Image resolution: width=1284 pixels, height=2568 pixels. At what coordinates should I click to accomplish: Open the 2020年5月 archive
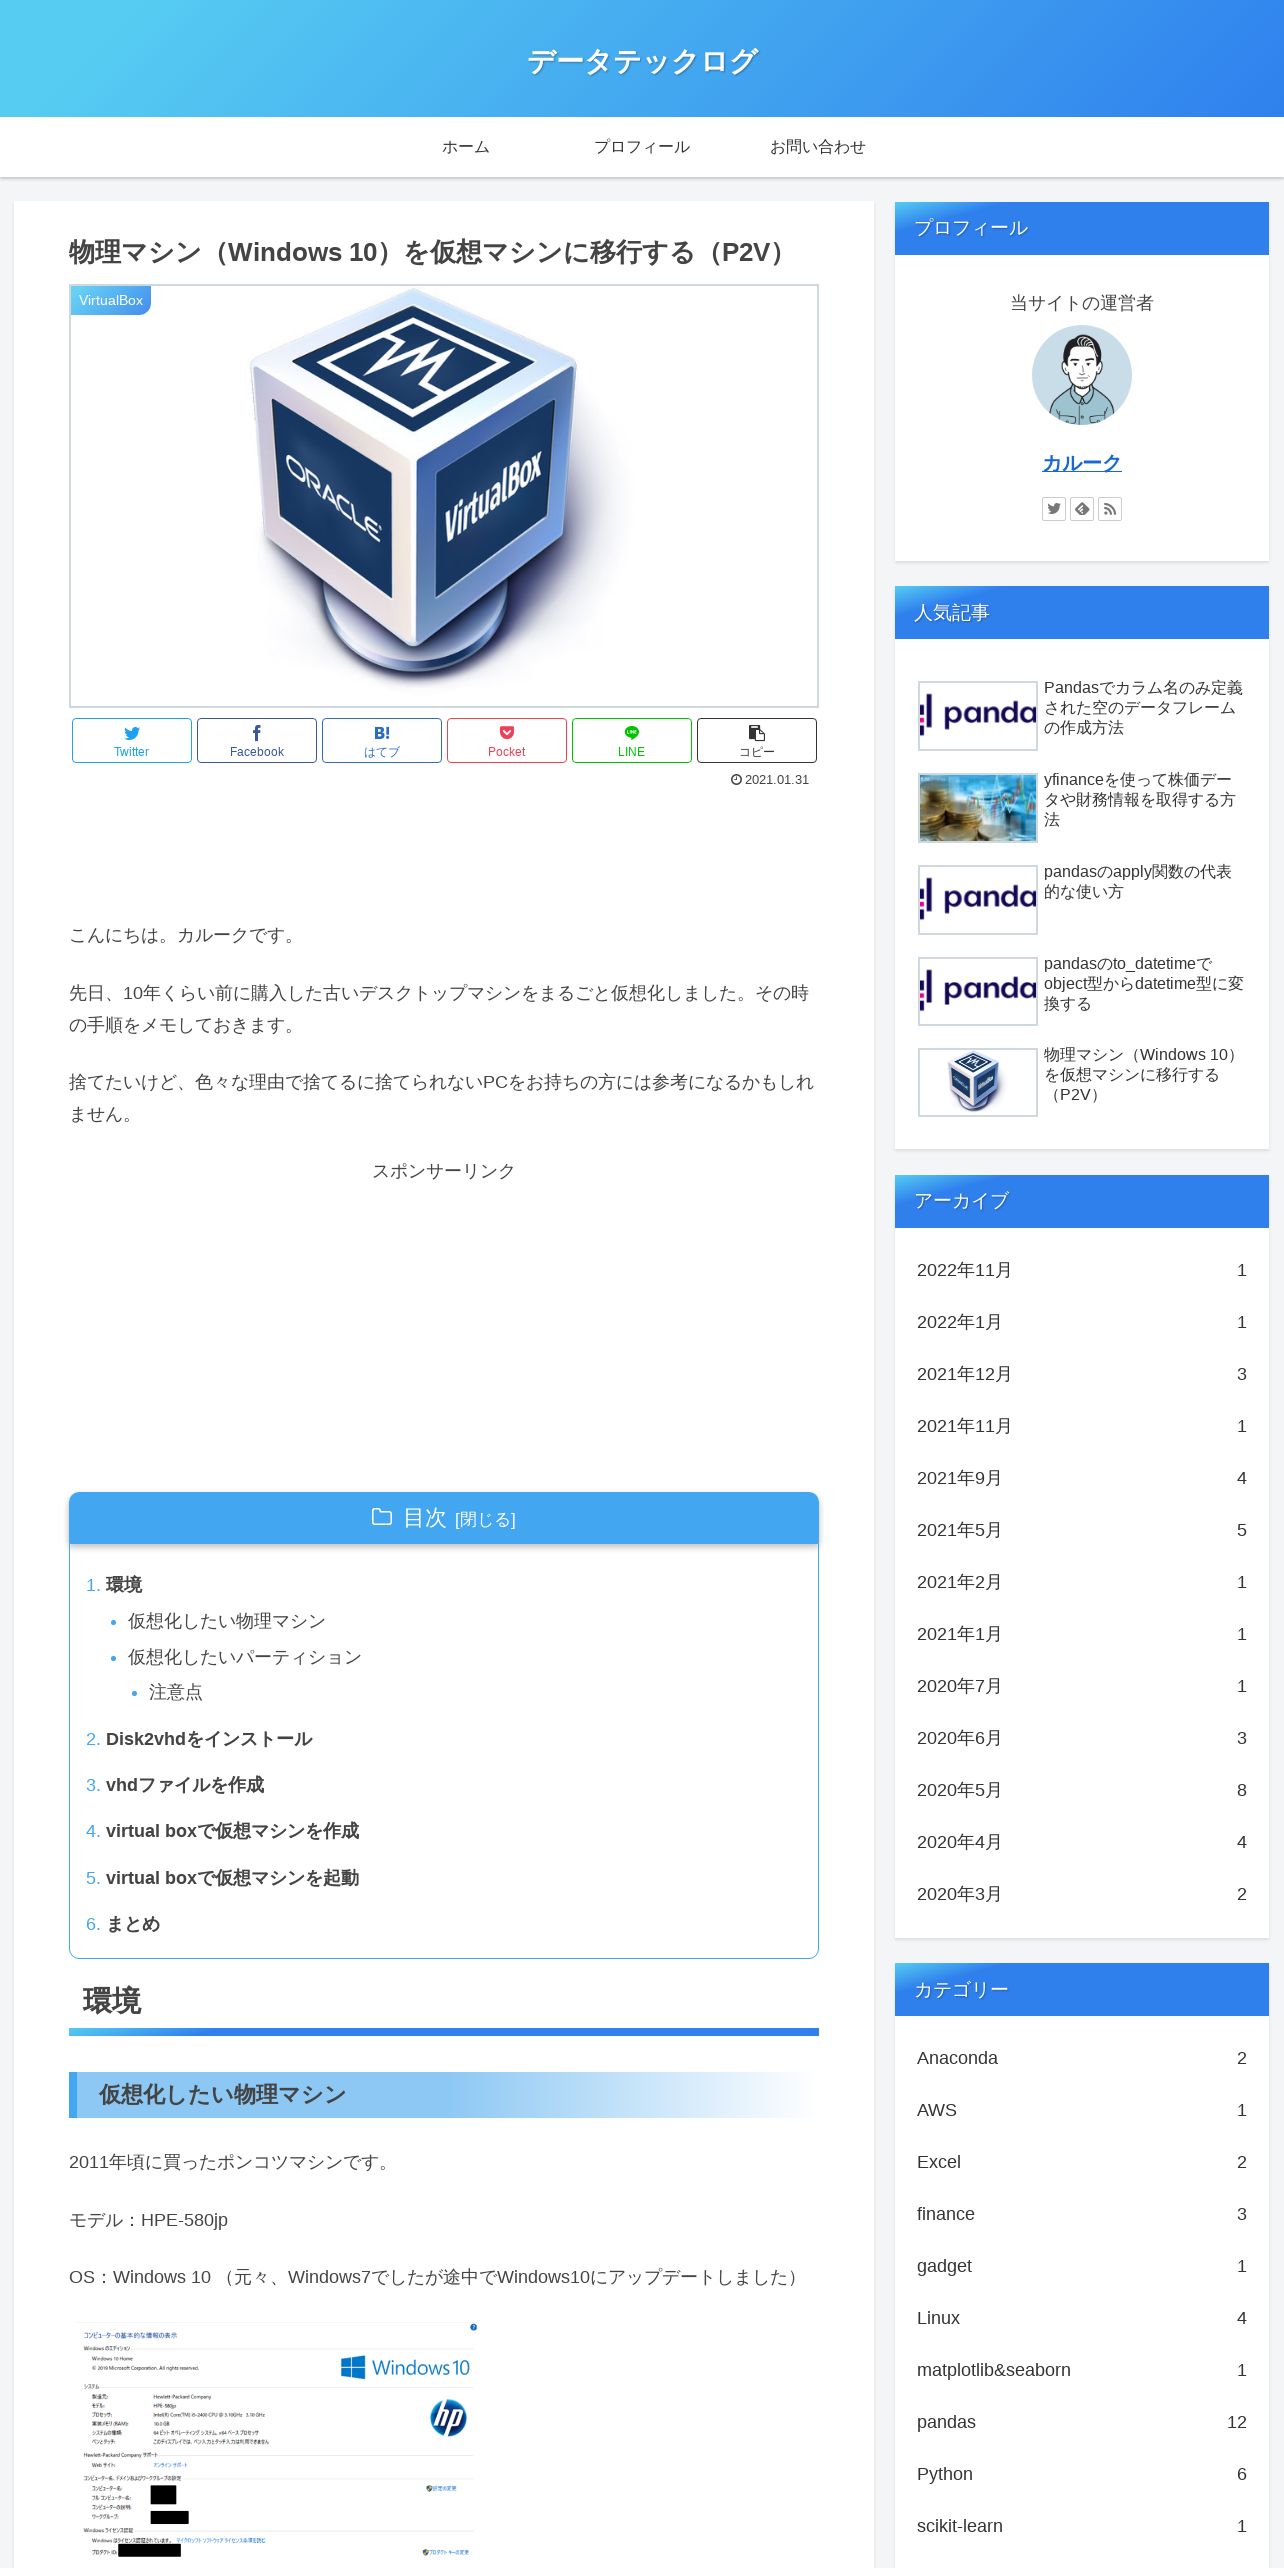(1082, 1790)
